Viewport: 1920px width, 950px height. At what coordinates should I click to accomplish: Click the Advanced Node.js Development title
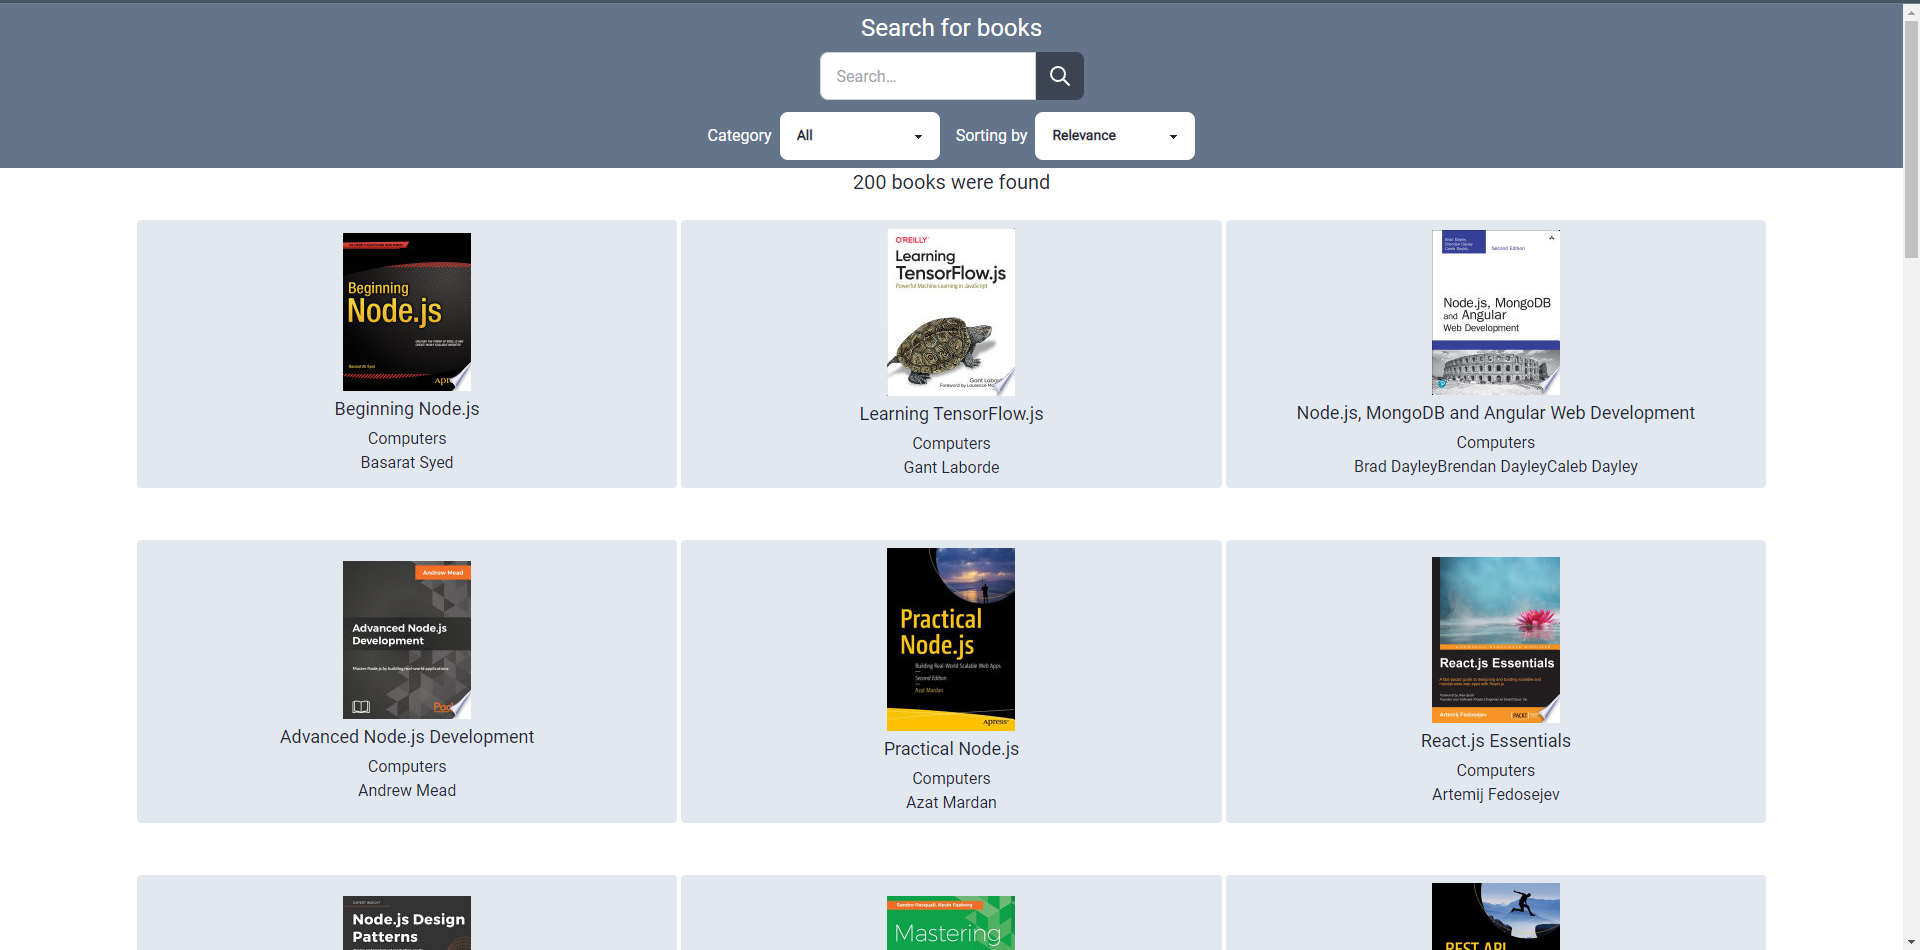(x=406, y=737)
